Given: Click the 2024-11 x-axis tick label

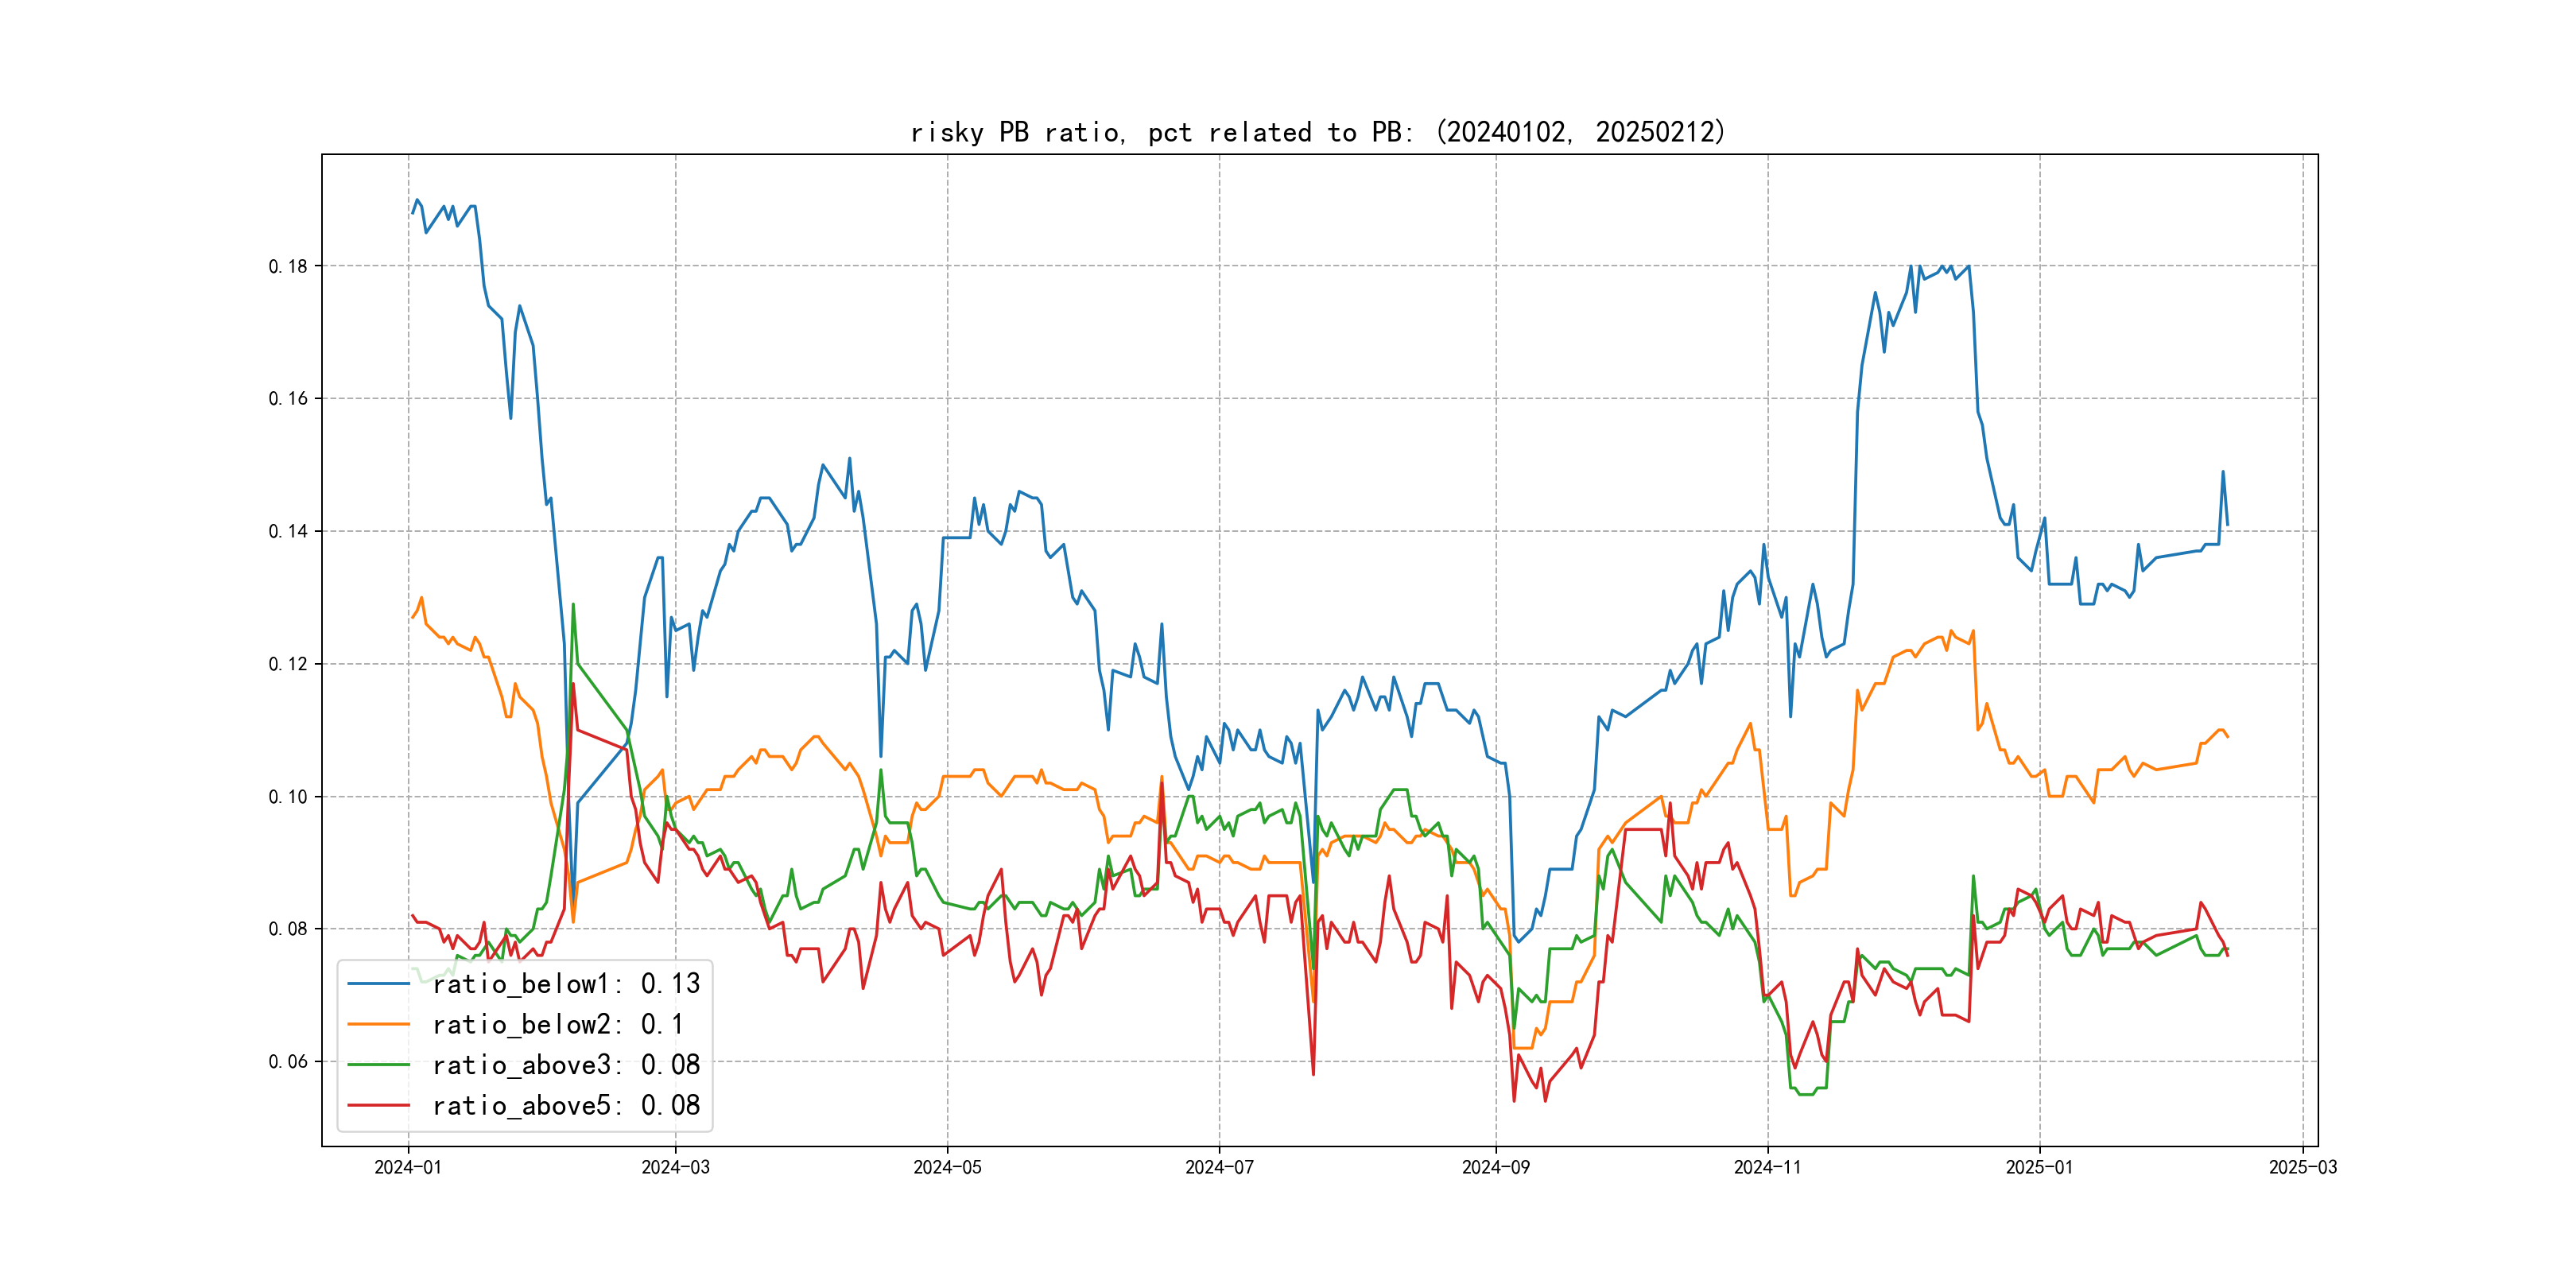Looking at the screenshot, I should tap(1767, 1167).
